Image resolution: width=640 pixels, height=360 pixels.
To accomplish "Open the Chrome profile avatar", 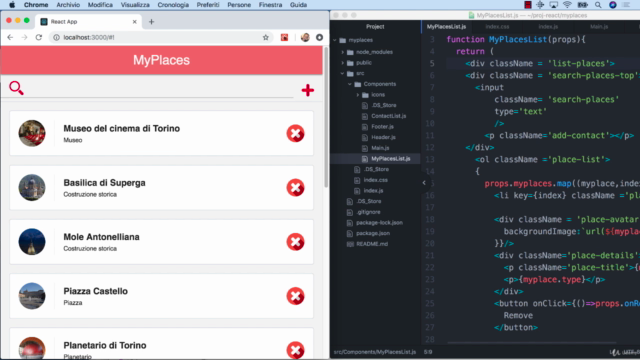I will 305,38.
